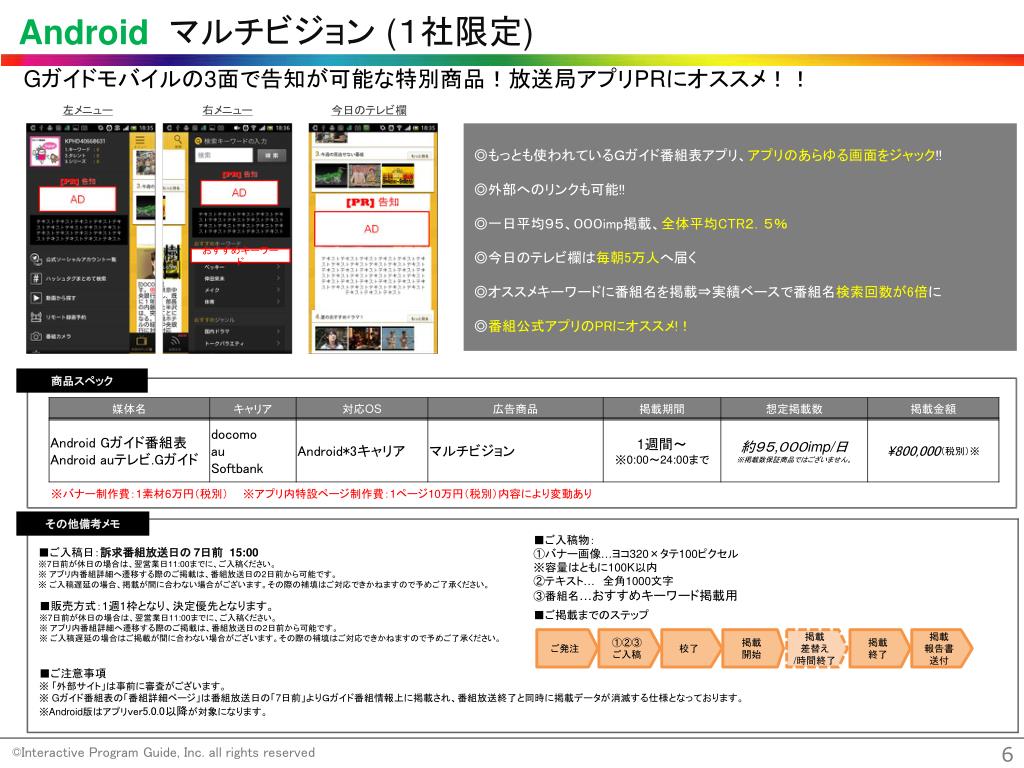Click the camera icon for 番組カメラ
1024x768 pixels.
click(x=36, y=336)
